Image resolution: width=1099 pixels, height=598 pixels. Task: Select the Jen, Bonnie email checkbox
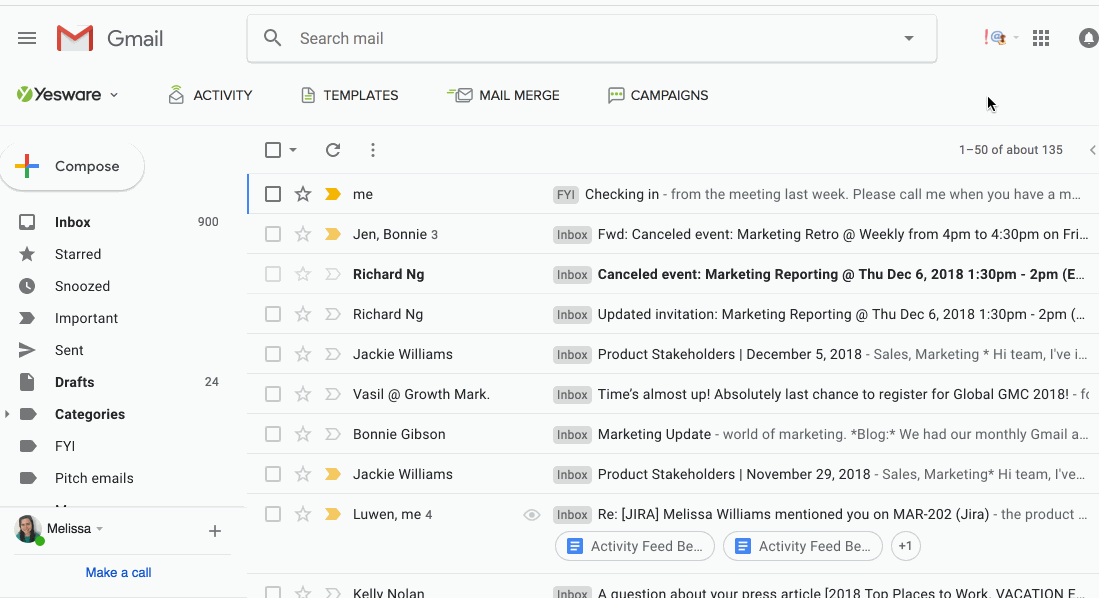tap(273, 234)
